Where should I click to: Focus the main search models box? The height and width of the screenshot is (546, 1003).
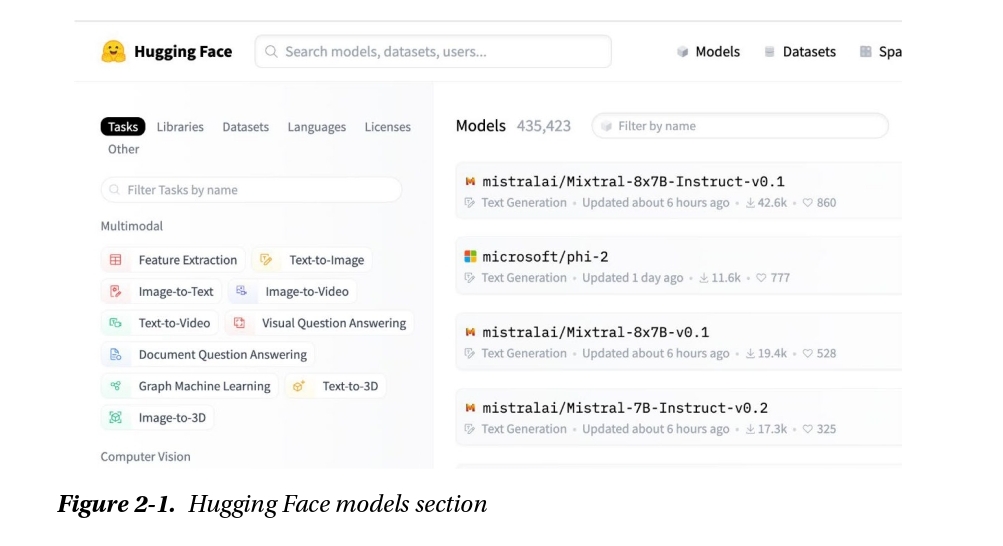[x=433, y=52]
